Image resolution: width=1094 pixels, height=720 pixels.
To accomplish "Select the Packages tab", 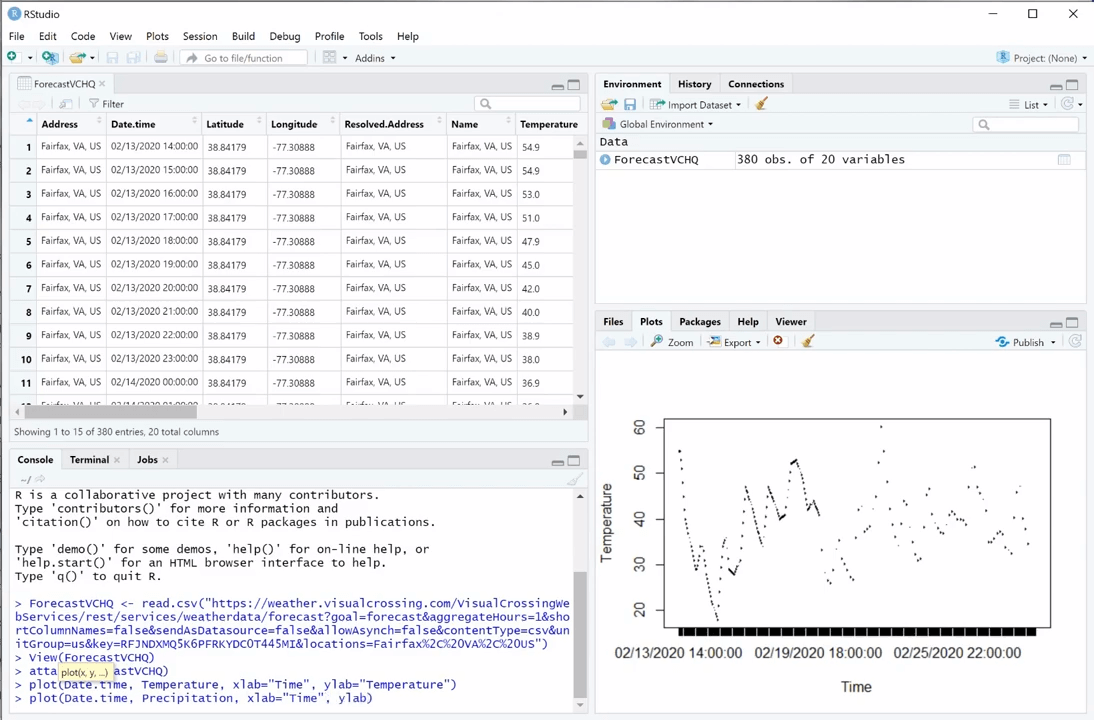I will [x=699, y=321].
